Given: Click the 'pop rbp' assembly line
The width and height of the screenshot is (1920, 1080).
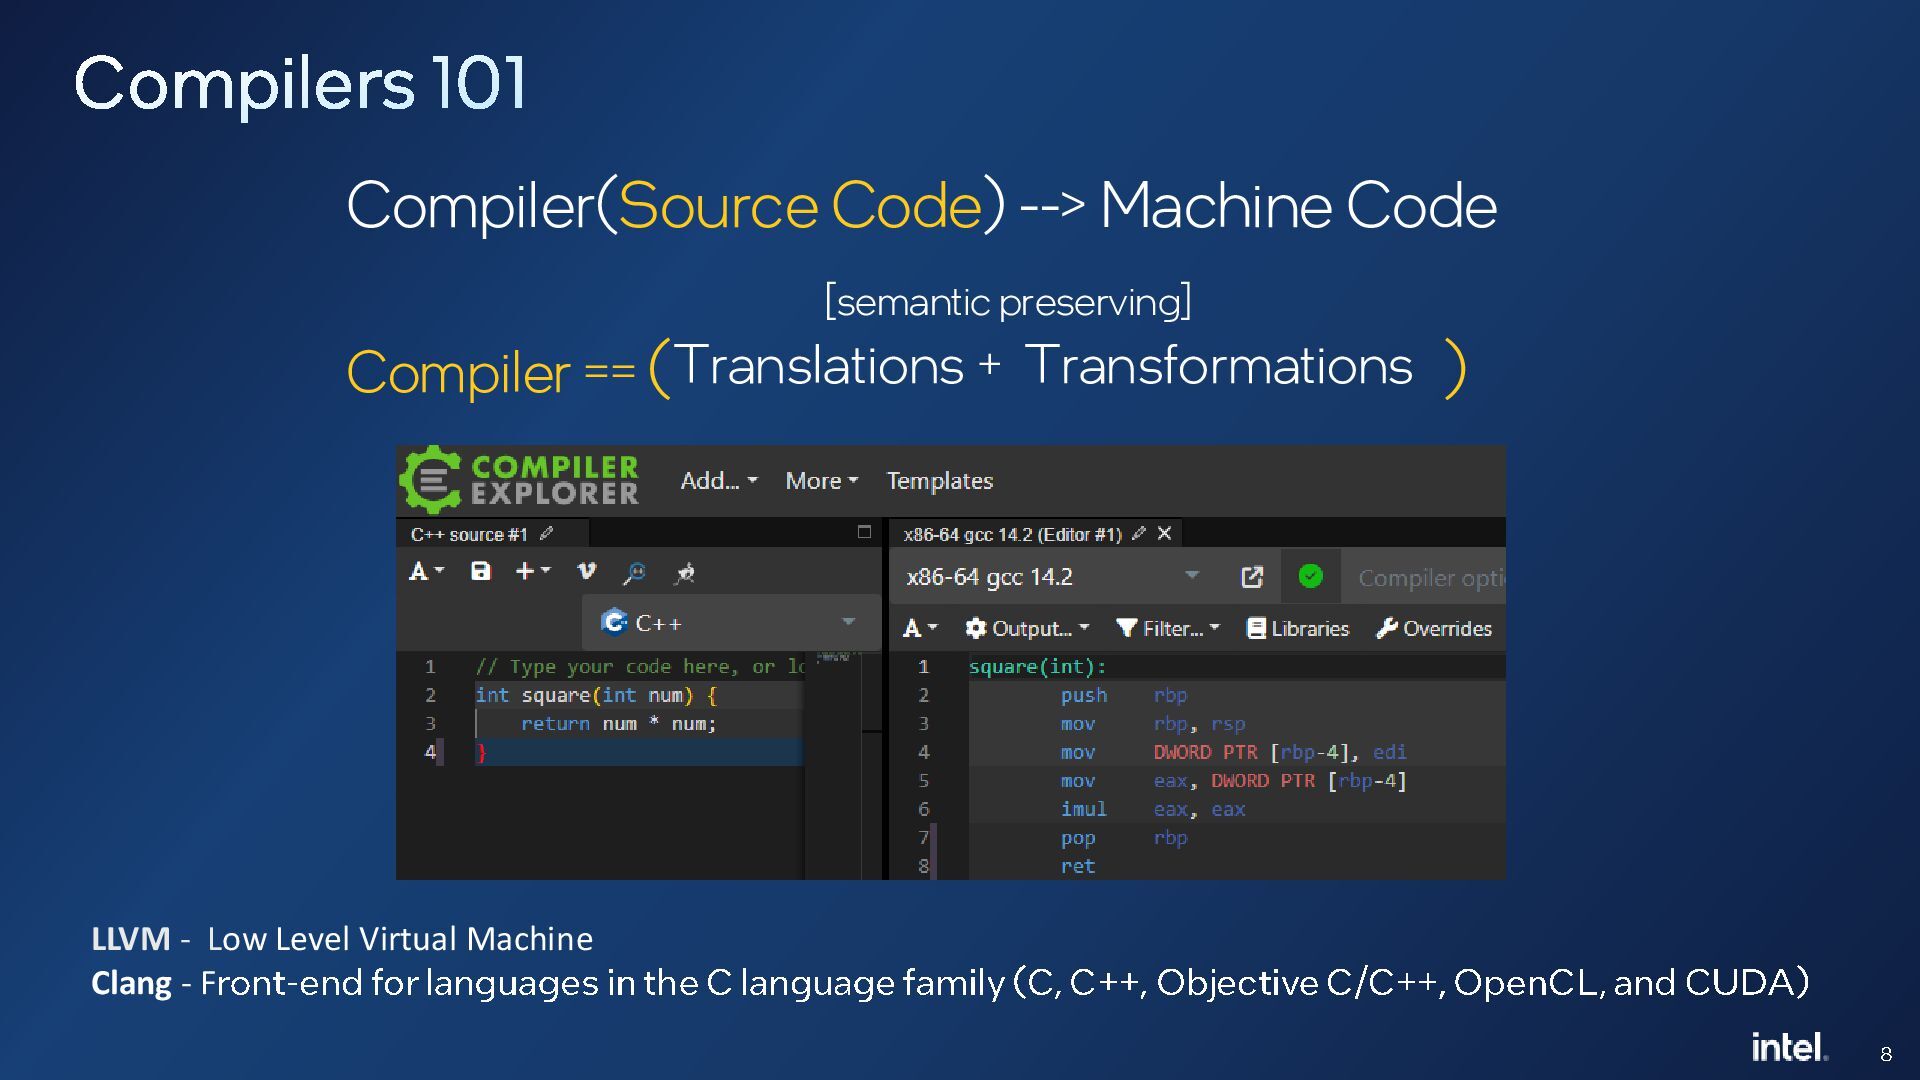Looking at the screenshot, I should (1124, 838).
